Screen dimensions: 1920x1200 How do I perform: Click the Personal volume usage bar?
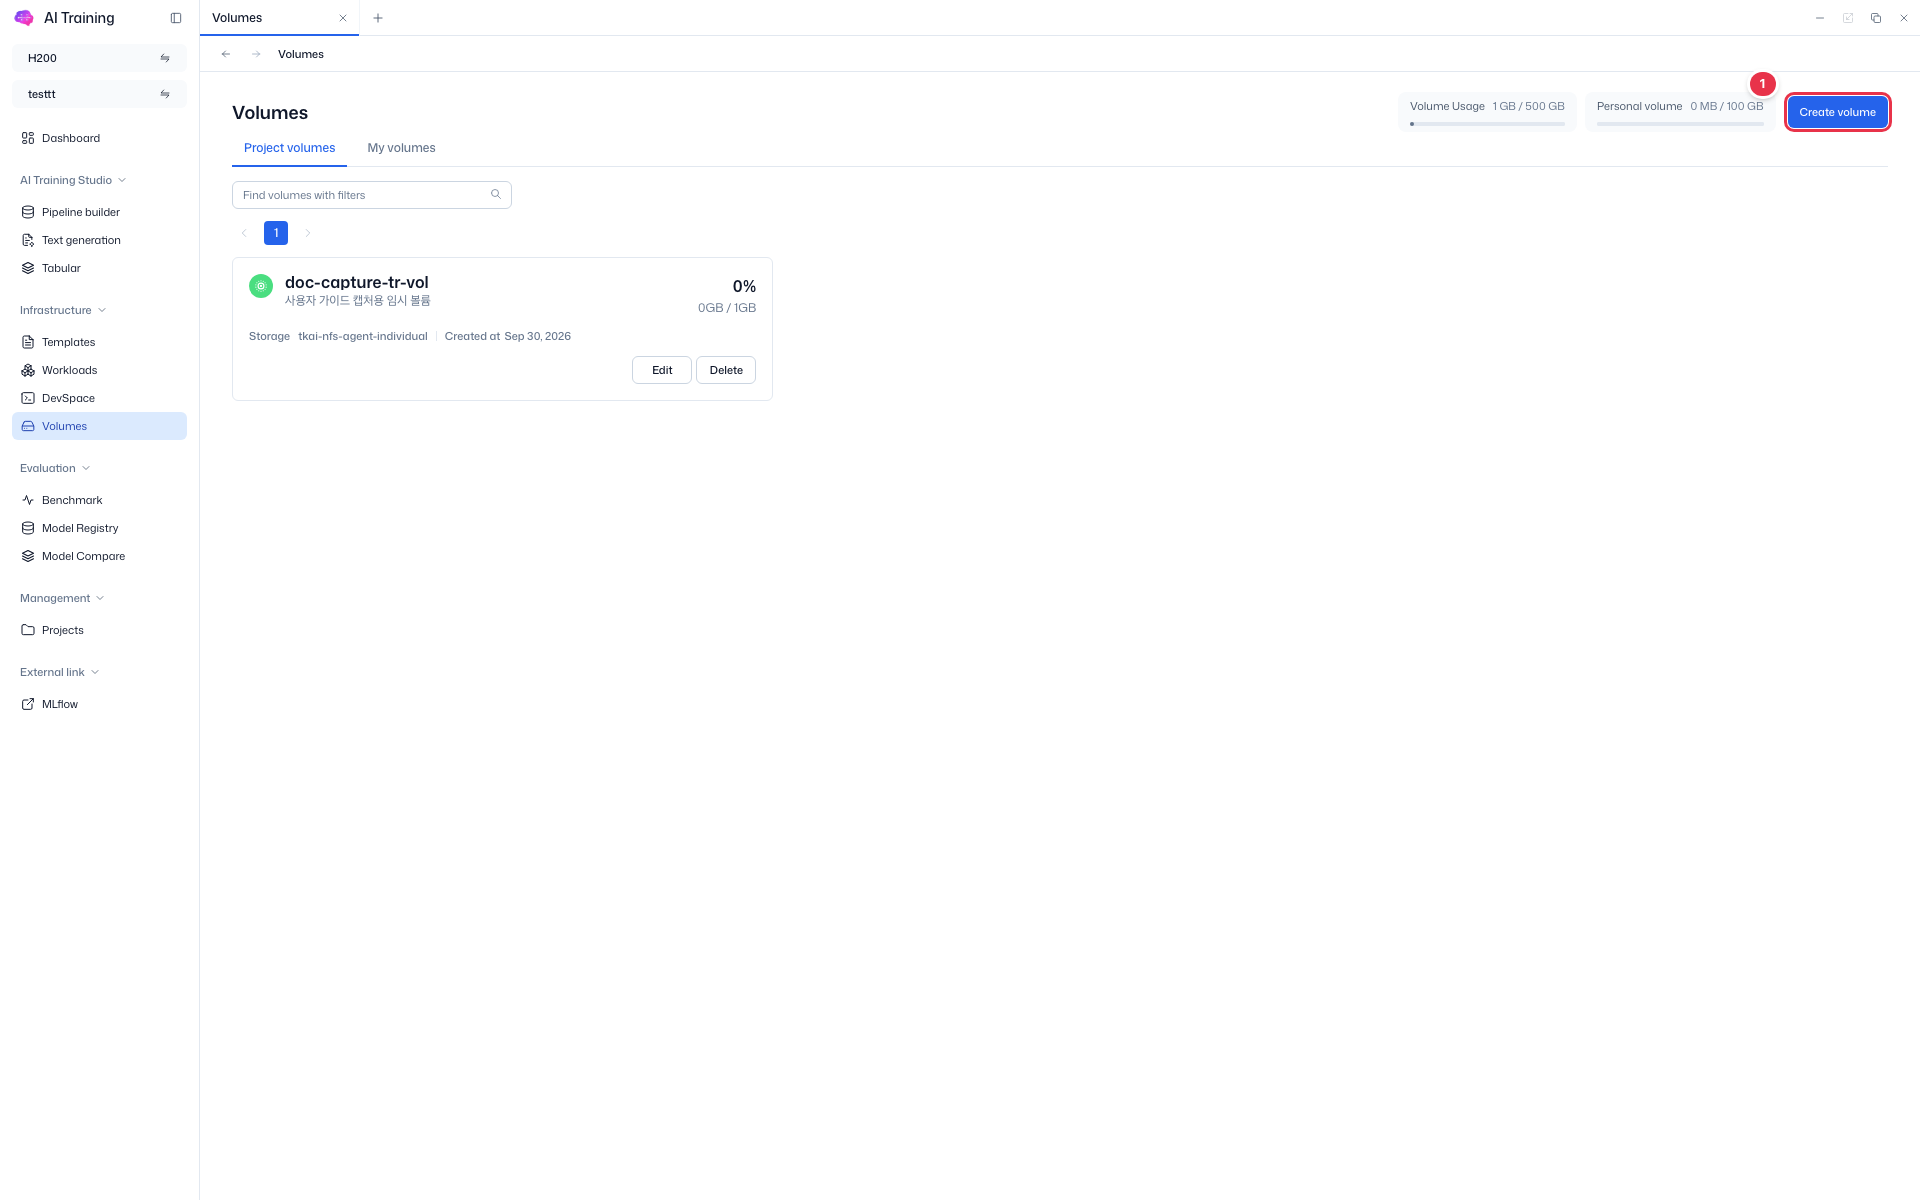click(1680, 124)
